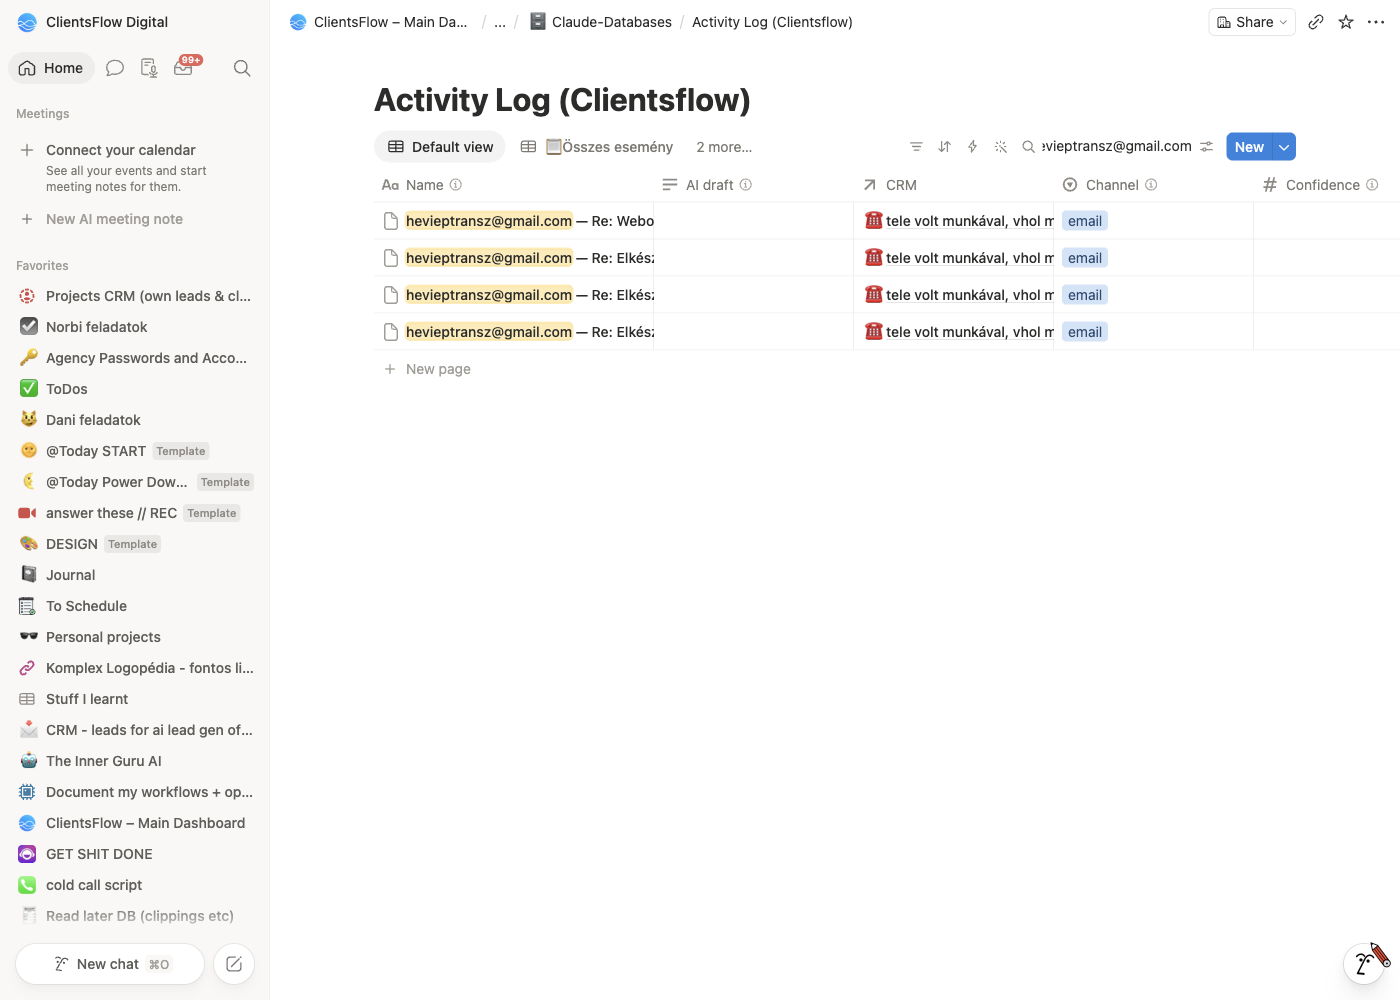Open view settings sliders icon
This screenshot has width=1400, height=1000.
(x=1207, y=147)
